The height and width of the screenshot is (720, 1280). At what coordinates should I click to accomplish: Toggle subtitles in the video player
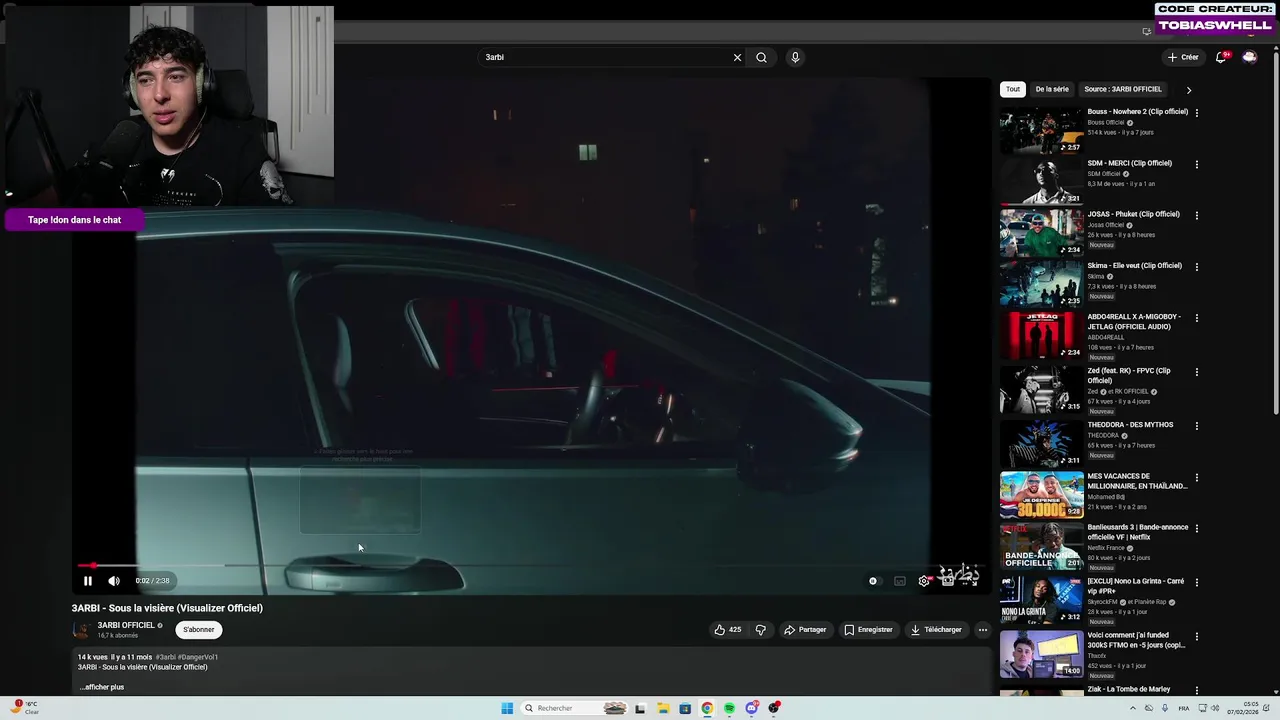pos(900,581)
